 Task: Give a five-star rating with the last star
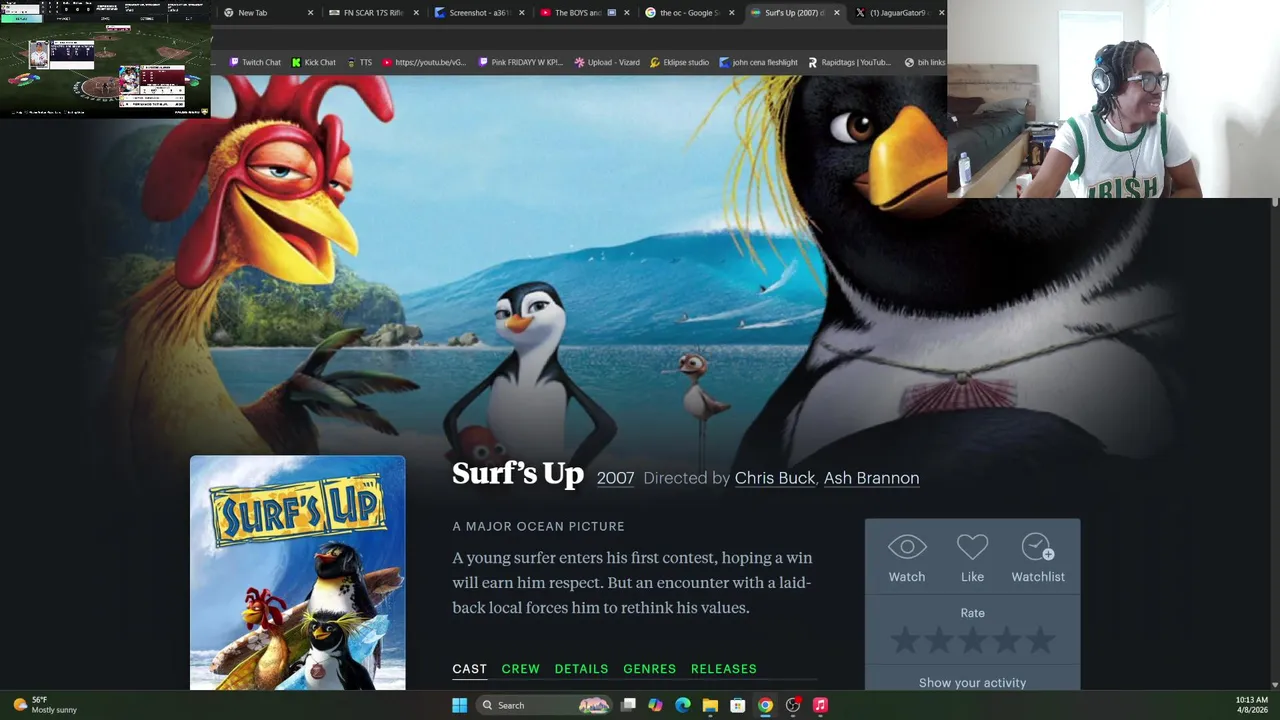click(x=1040, y=641)
